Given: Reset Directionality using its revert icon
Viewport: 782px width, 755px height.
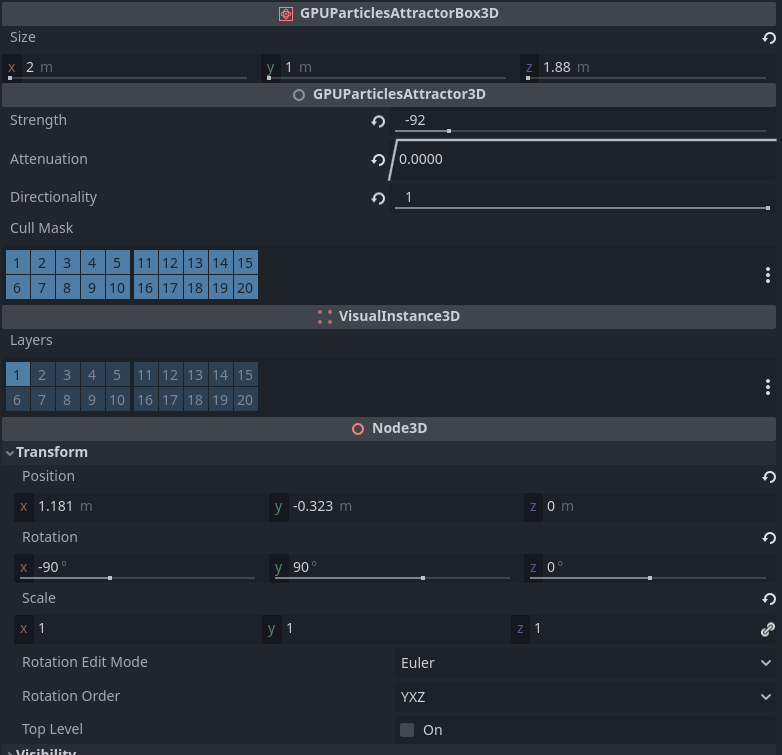Looking at the screenshot, I should 378,198.
